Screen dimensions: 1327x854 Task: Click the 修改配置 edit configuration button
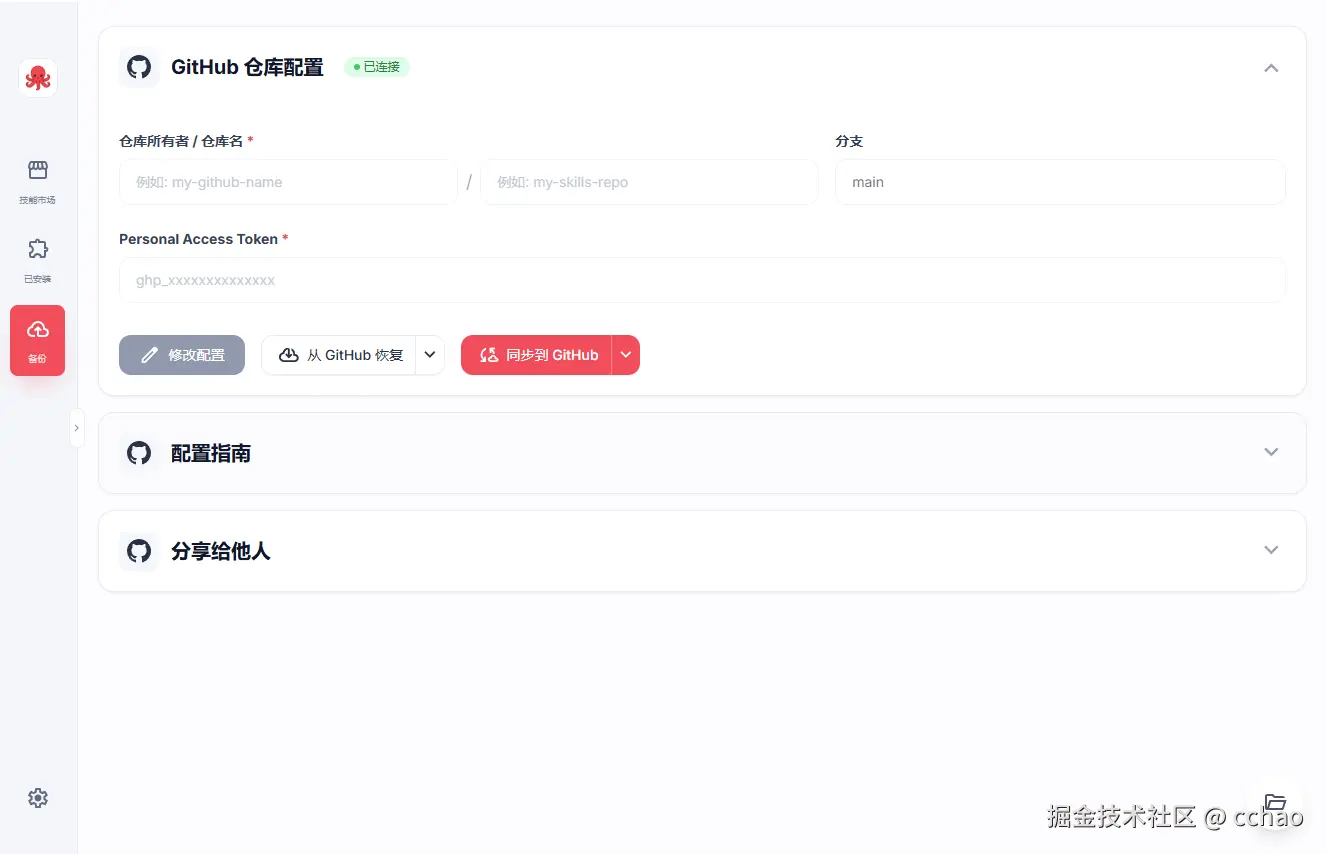pyautogui.click(x=182, y=355)
